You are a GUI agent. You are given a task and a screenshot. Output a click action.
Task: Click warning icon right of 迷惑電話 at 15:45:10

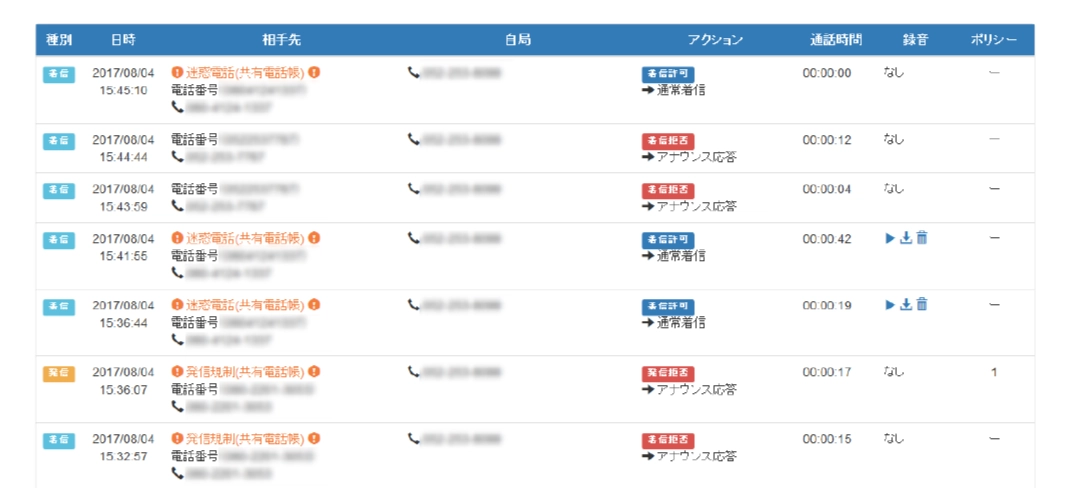click(x=314, y=72)
